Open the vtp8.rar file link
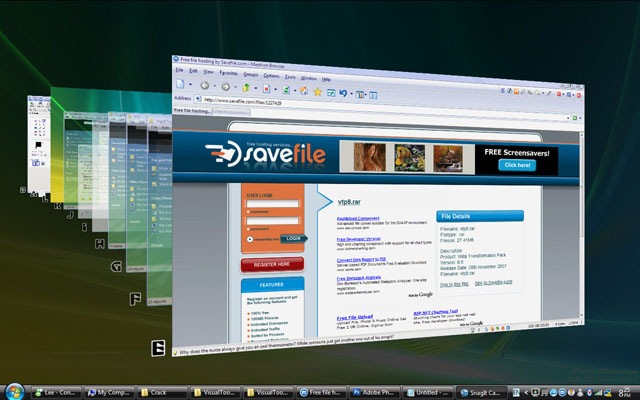 click(349, 202)
